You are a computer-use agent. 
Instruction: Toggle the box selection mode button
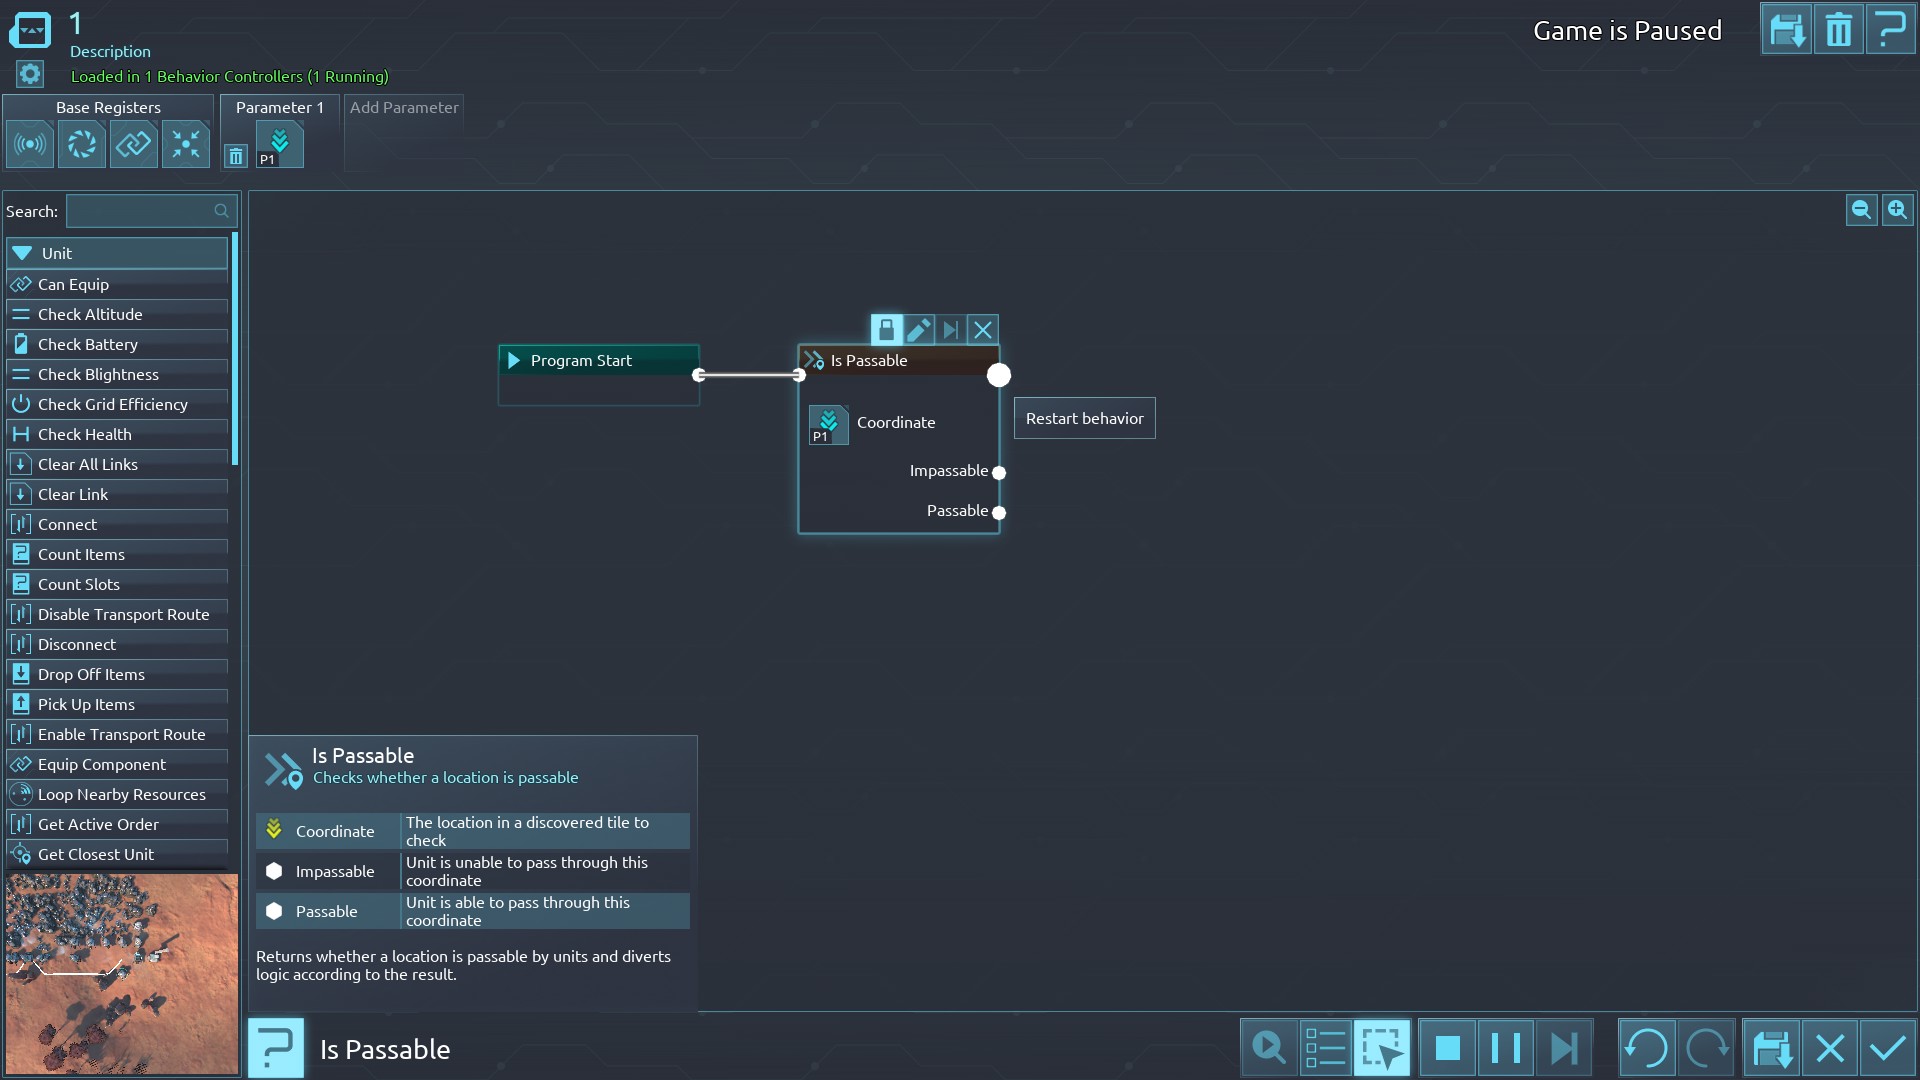click(x=1382, y=1048)
